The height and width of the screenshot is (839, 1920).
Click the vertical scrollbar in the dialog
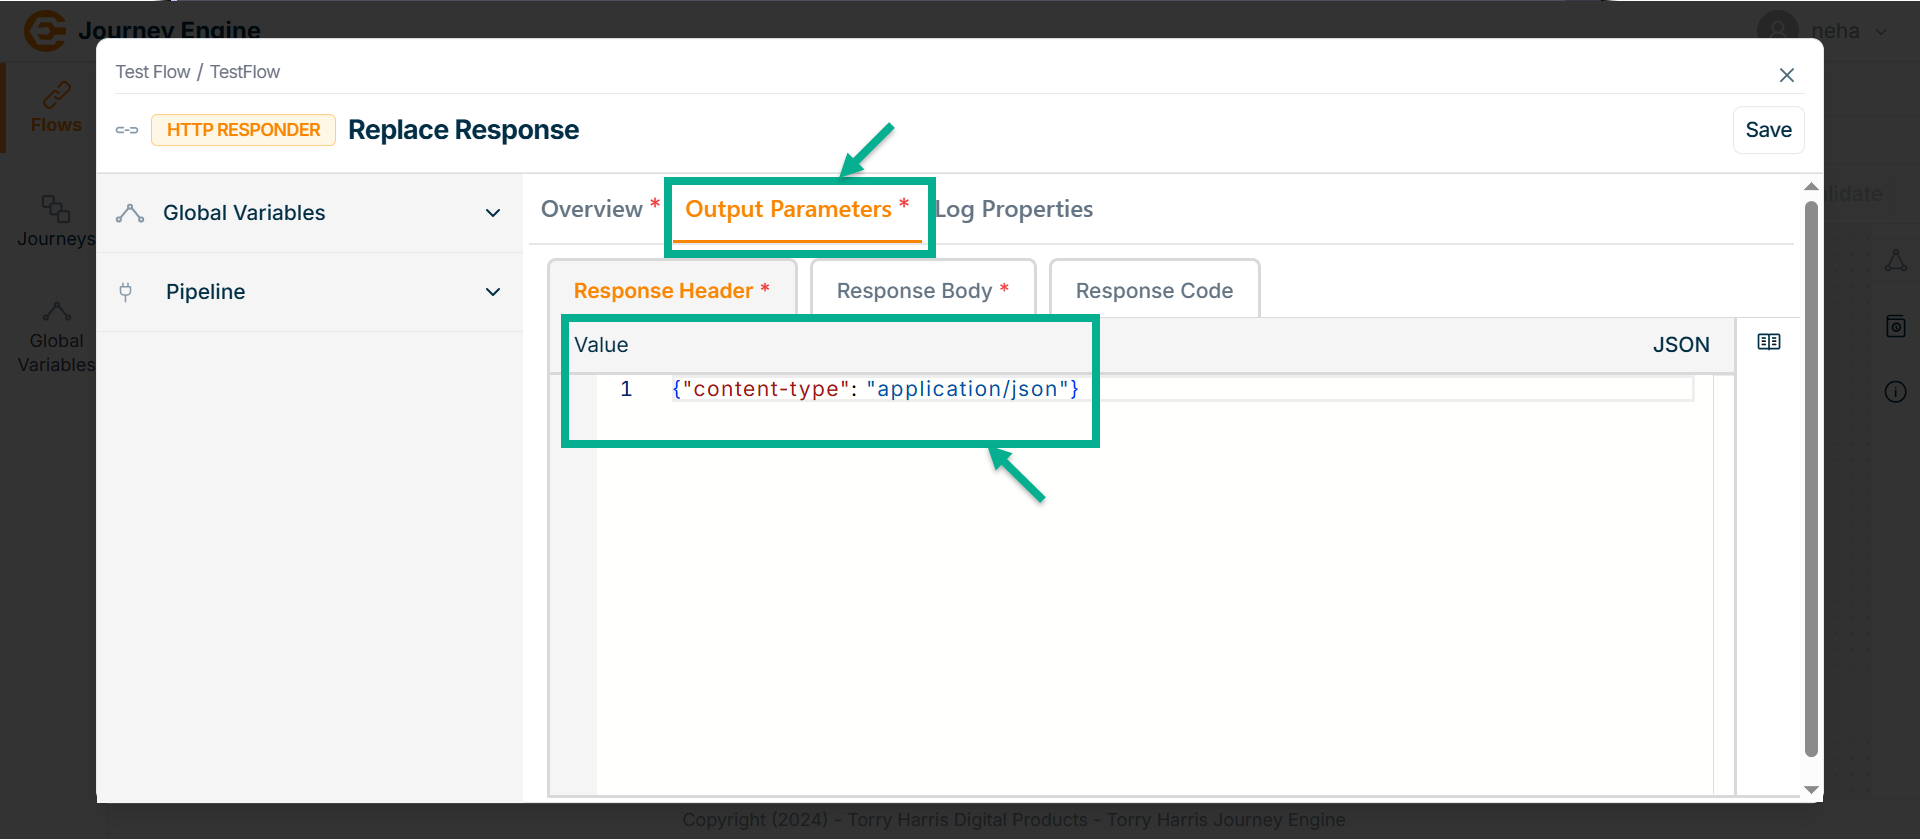coord(1810,480)
